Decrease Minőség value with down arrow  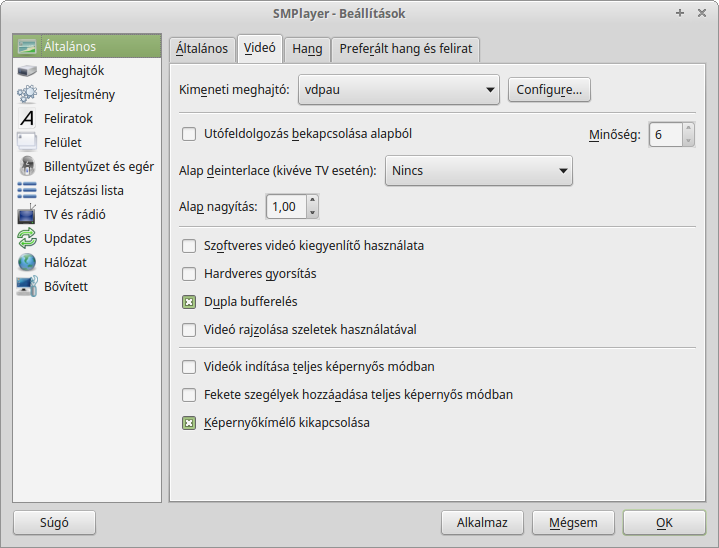688,140
